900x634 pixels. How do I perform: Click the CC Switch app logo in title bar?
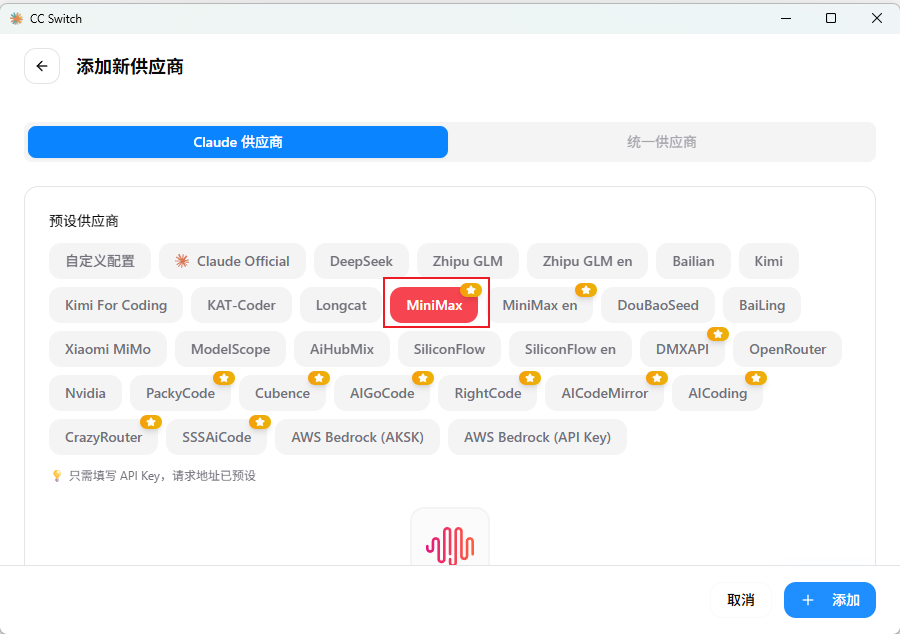17,18
